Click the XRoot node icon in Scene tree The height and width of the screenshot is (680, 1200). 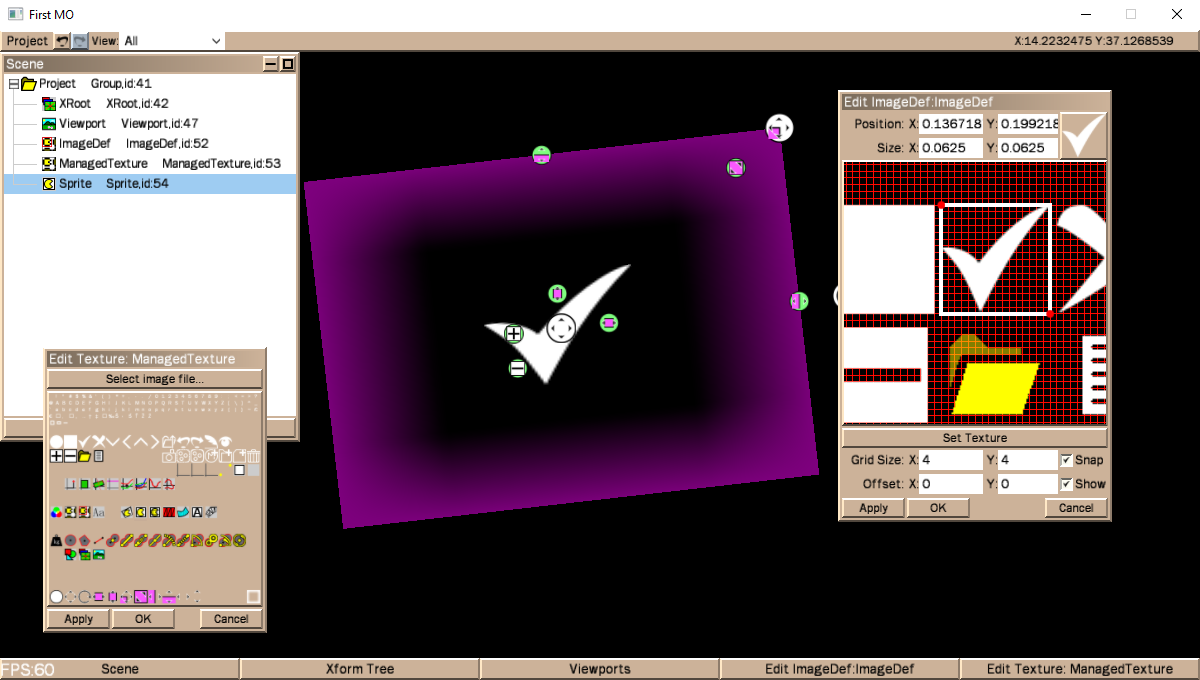click(49, 104)
